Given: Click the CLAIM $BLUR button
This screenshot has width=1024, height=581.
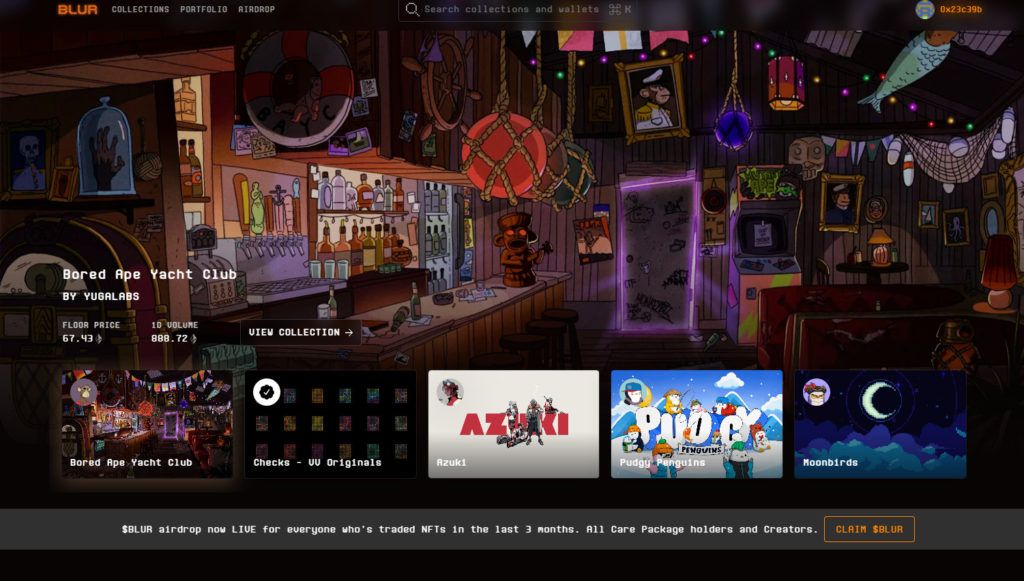Looking at the screenshot, I should tap(869, 529).
